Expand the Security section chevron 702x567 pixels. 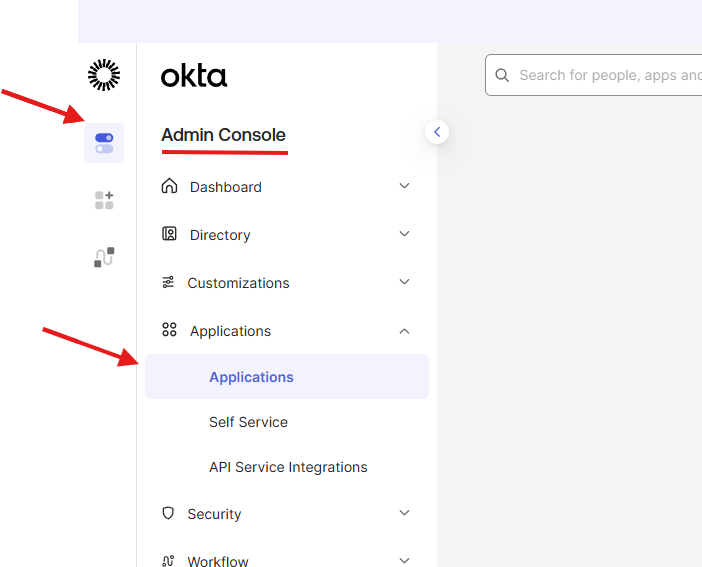pyautogui.click(x=404, y=513)
